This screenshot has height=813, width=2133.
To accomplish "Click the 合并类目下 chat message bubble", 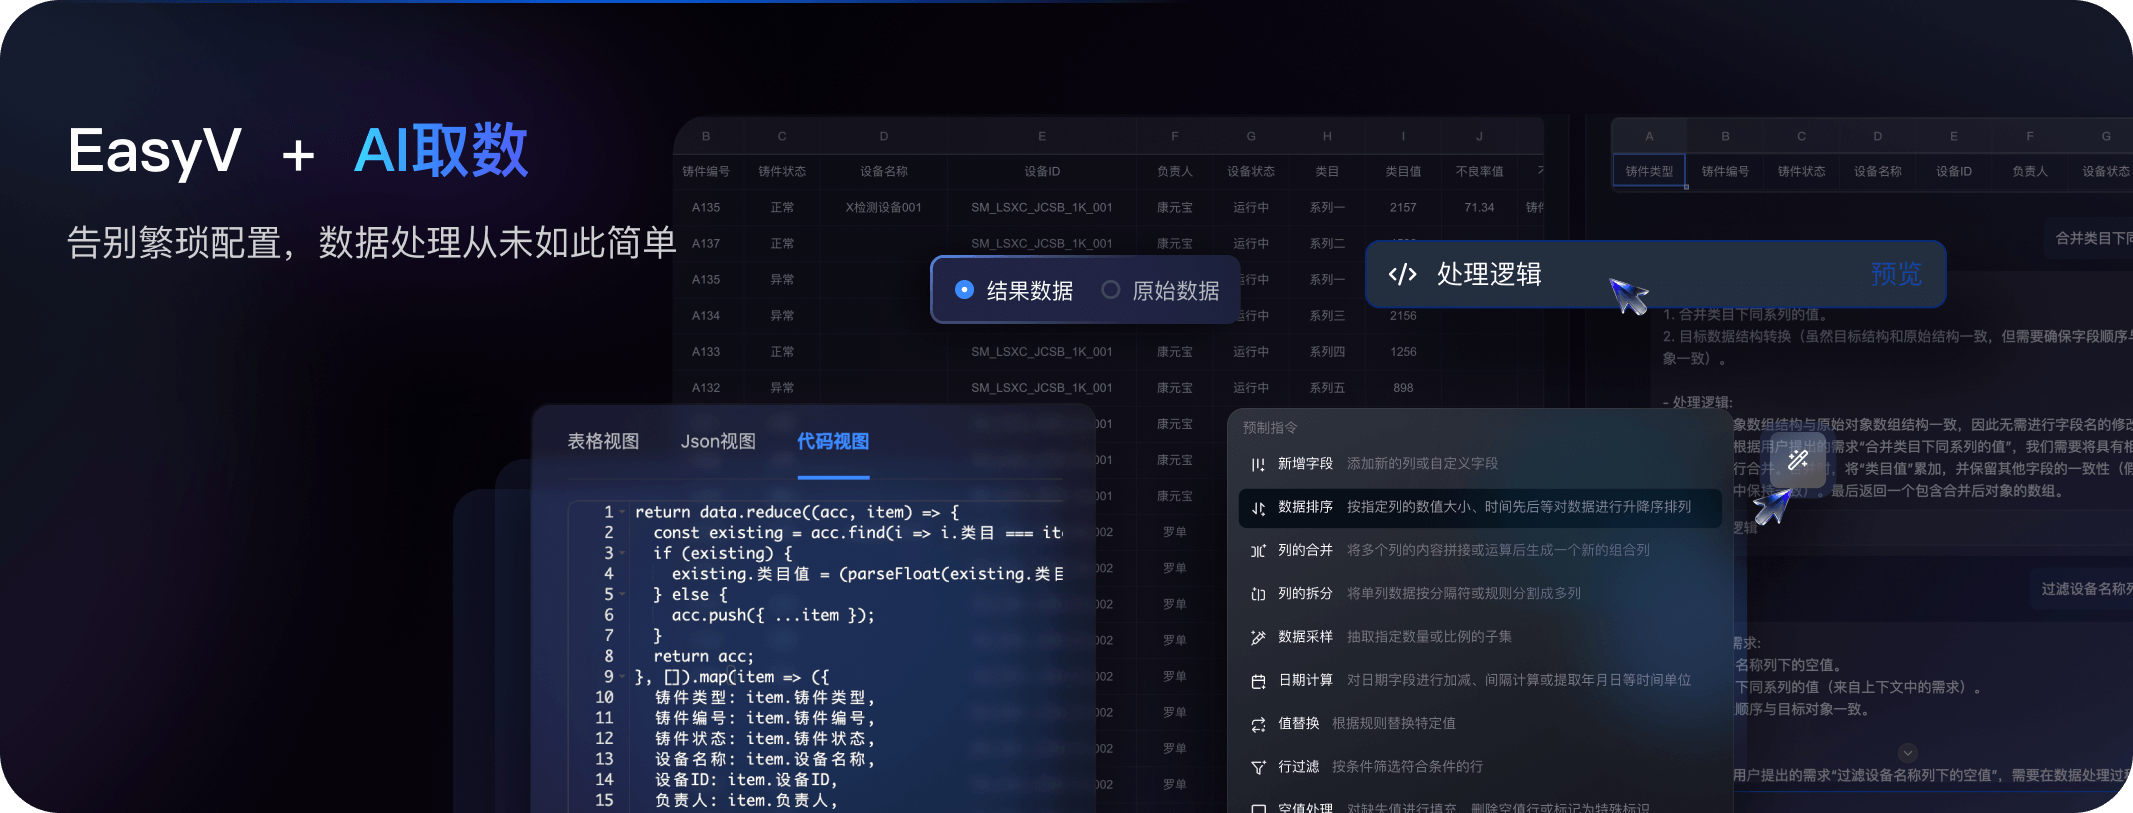I will pyautogui.click(x=2088, y=238).
